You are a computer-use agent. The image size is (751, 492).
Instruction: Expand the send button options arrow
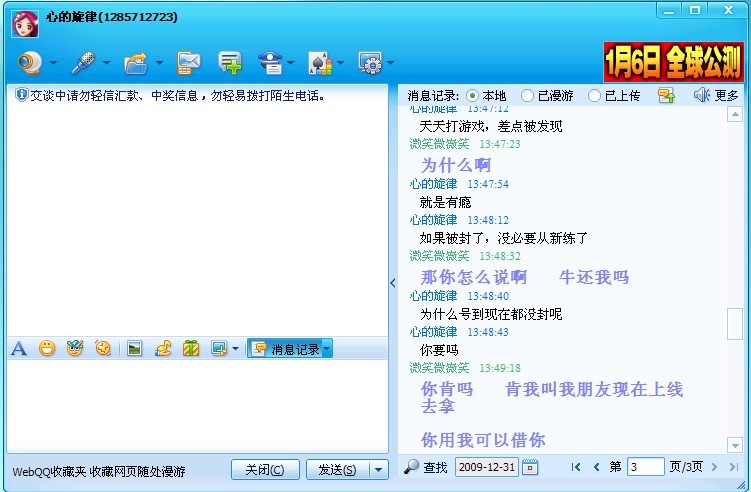pos(378,469)
